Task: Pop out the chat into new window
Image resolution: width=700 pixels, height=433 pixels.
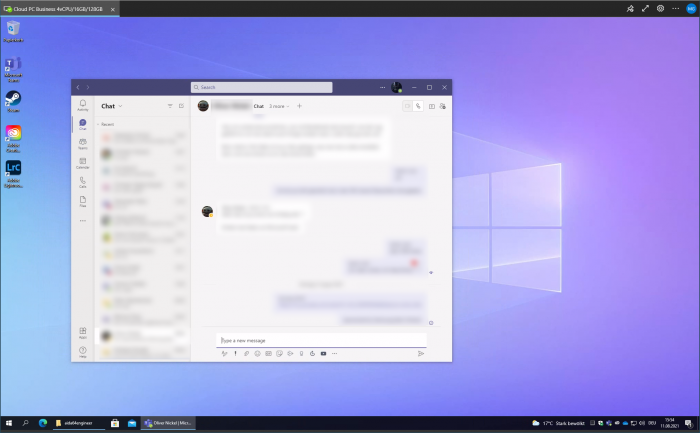Action: (432, 106)
